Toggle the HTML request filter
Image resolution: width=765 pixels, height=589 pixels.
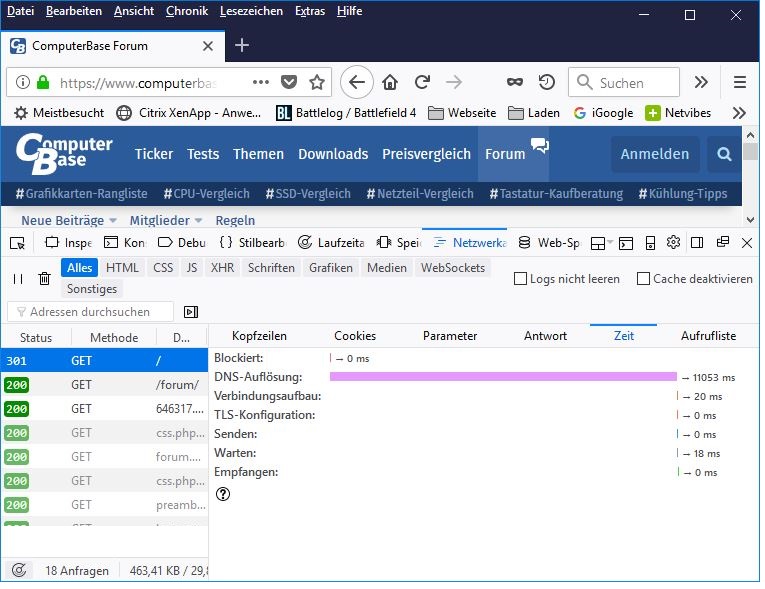(x=122, y=268)
